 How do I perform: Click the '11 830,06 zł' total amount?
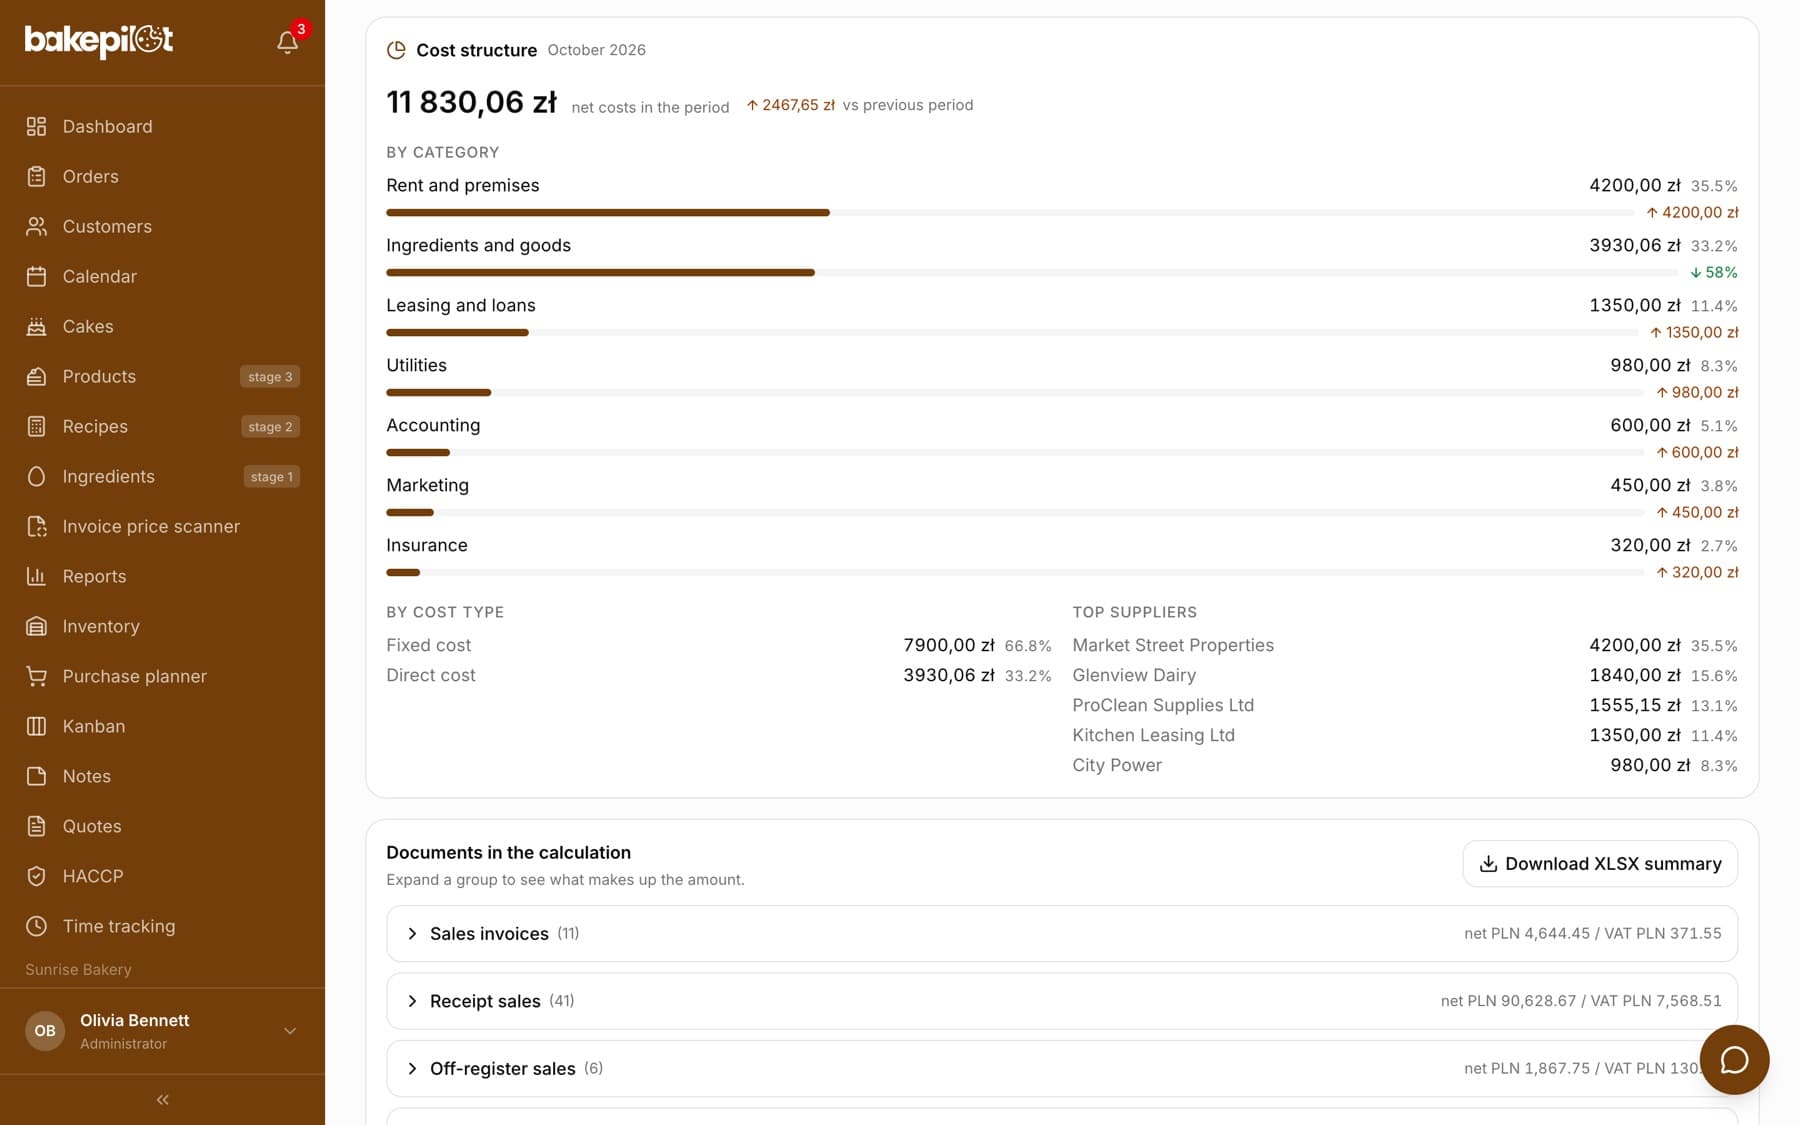(471, 102)
